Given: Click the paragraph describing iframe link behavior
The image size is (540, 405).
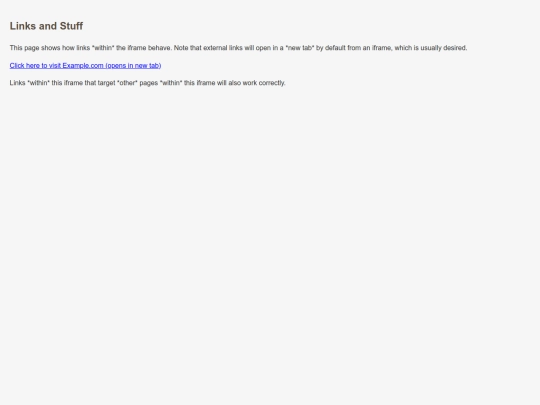Looking at the screenshot, I should (x=238, y=48).
